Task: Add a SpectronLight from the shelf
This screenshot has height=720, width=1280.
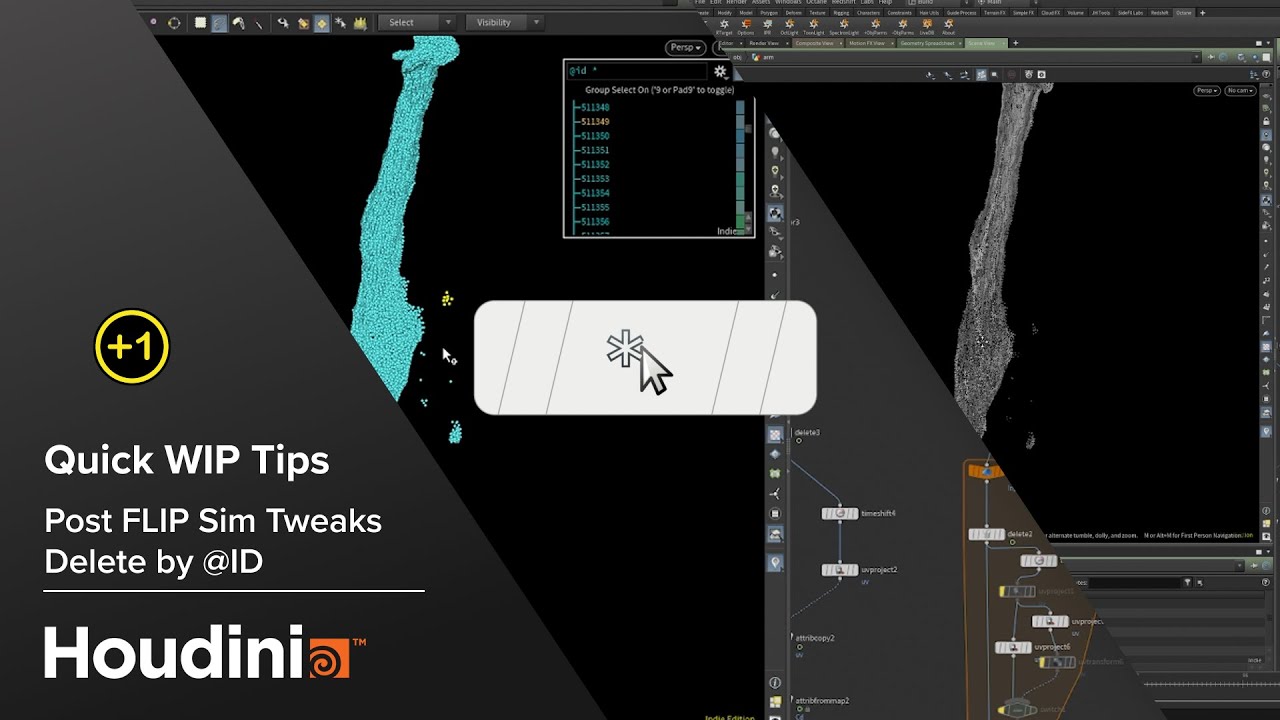Action: (x=844, y=26)
